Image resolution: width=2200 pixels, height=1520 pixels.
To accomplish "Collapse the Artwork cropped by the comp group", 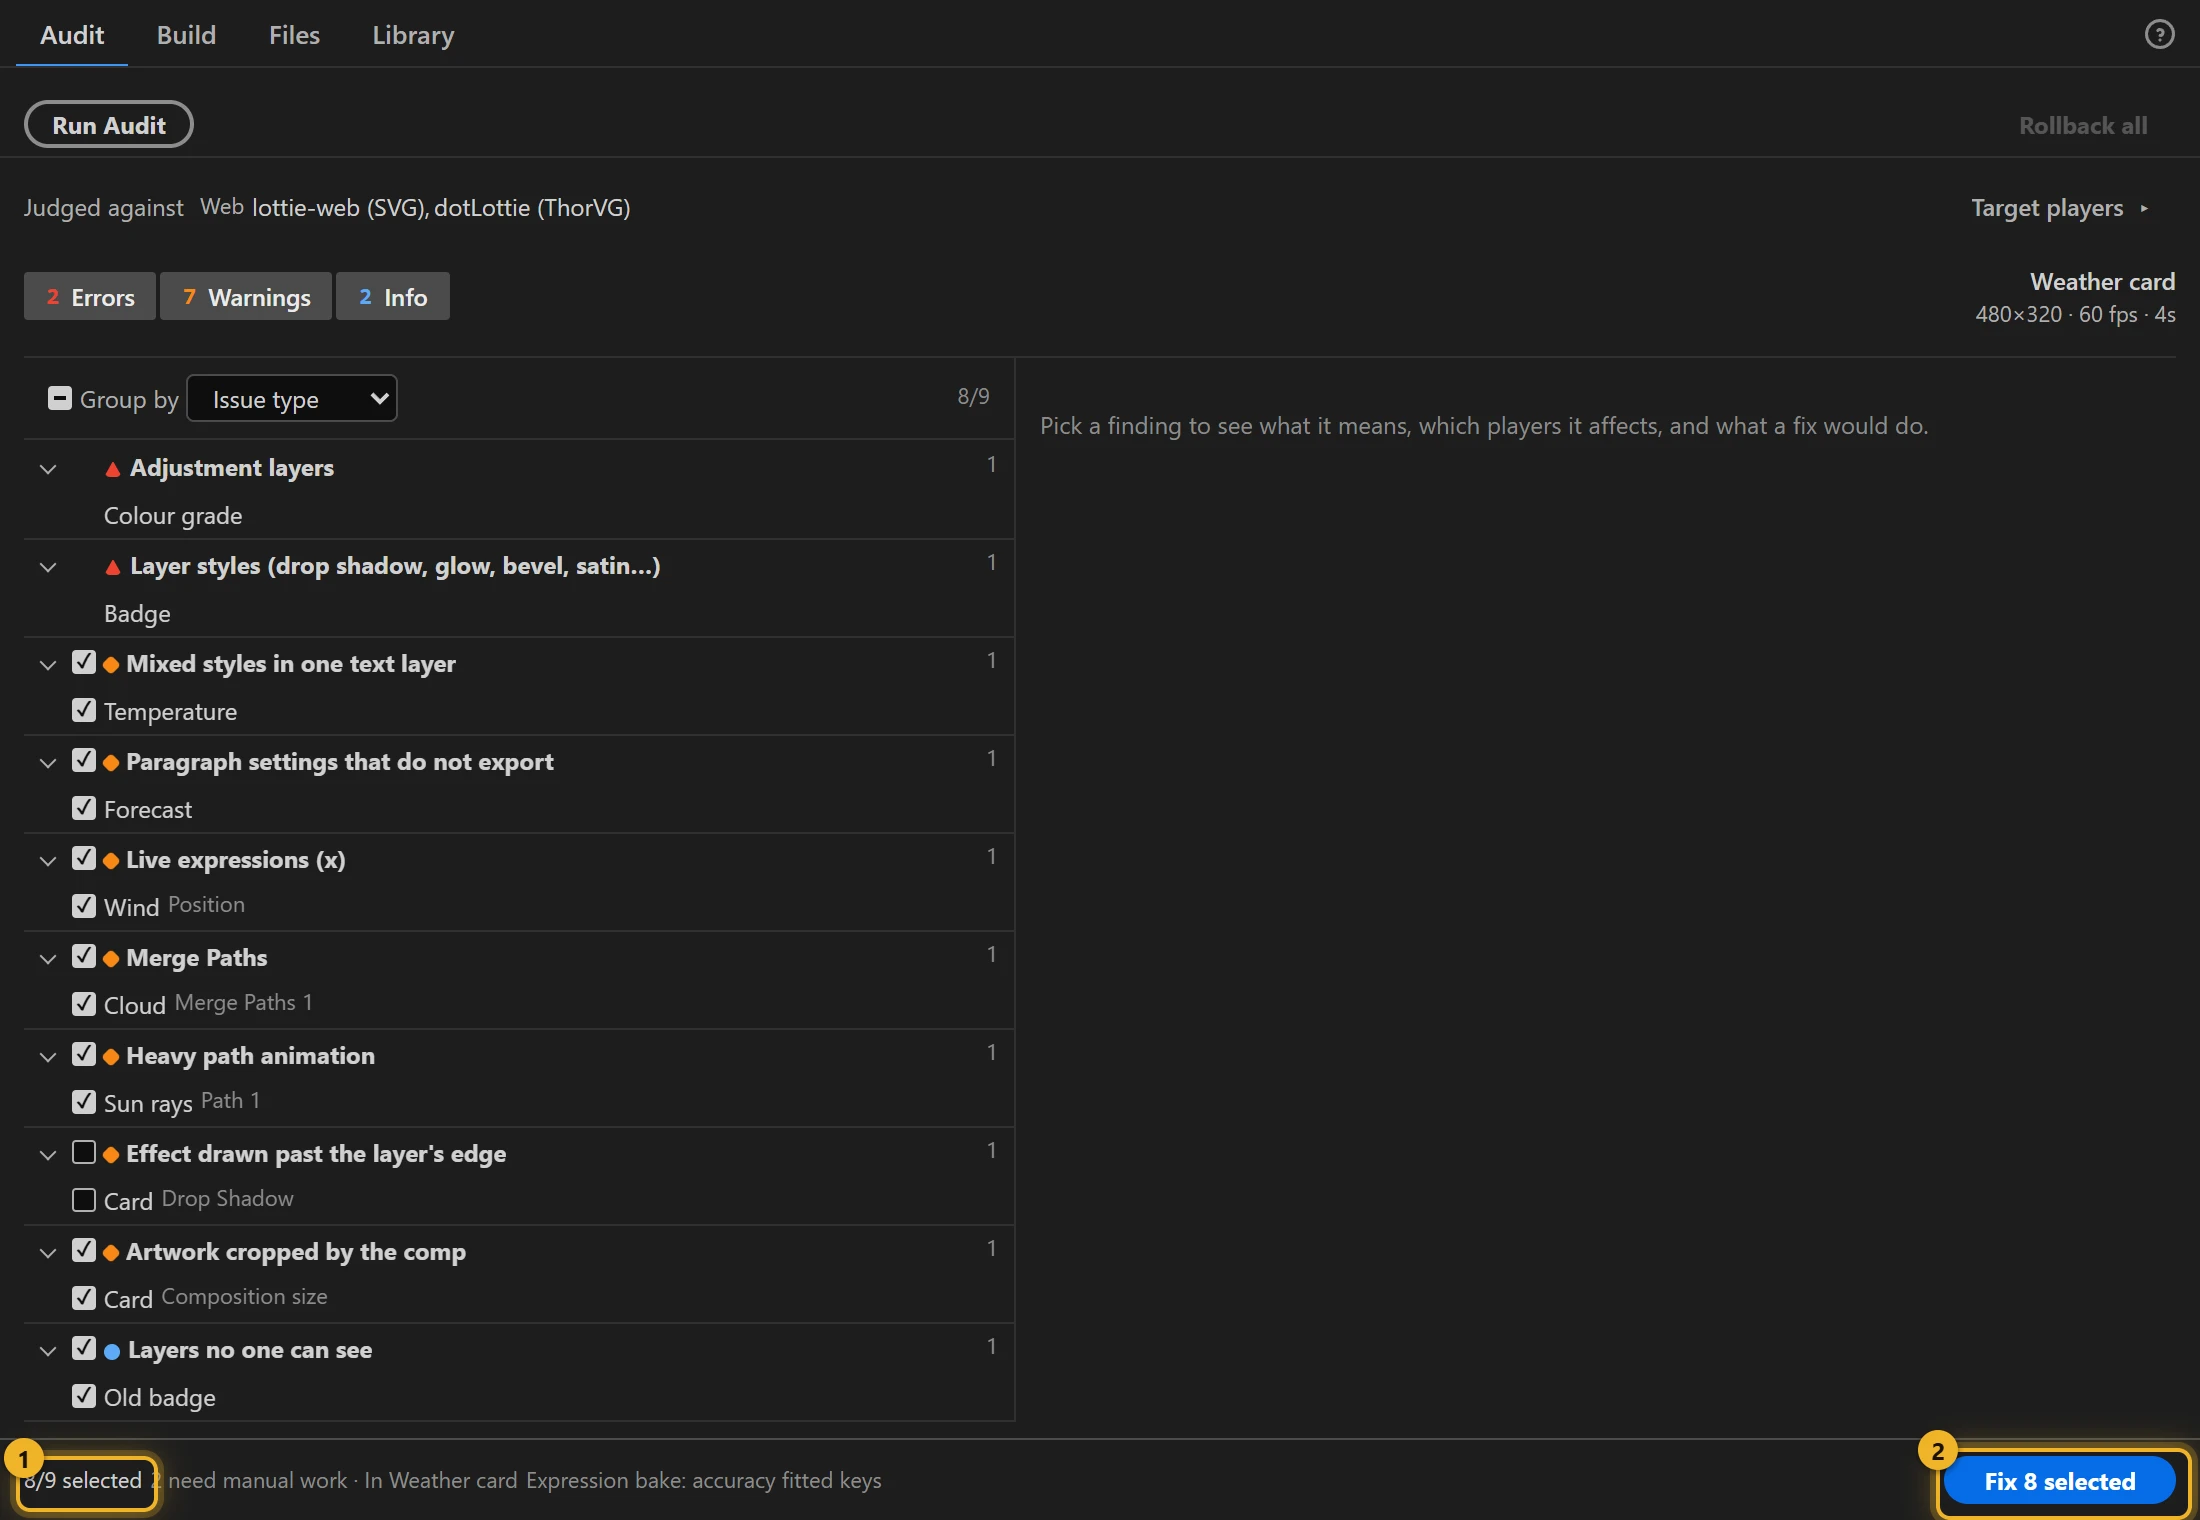I will point(48,1253).
